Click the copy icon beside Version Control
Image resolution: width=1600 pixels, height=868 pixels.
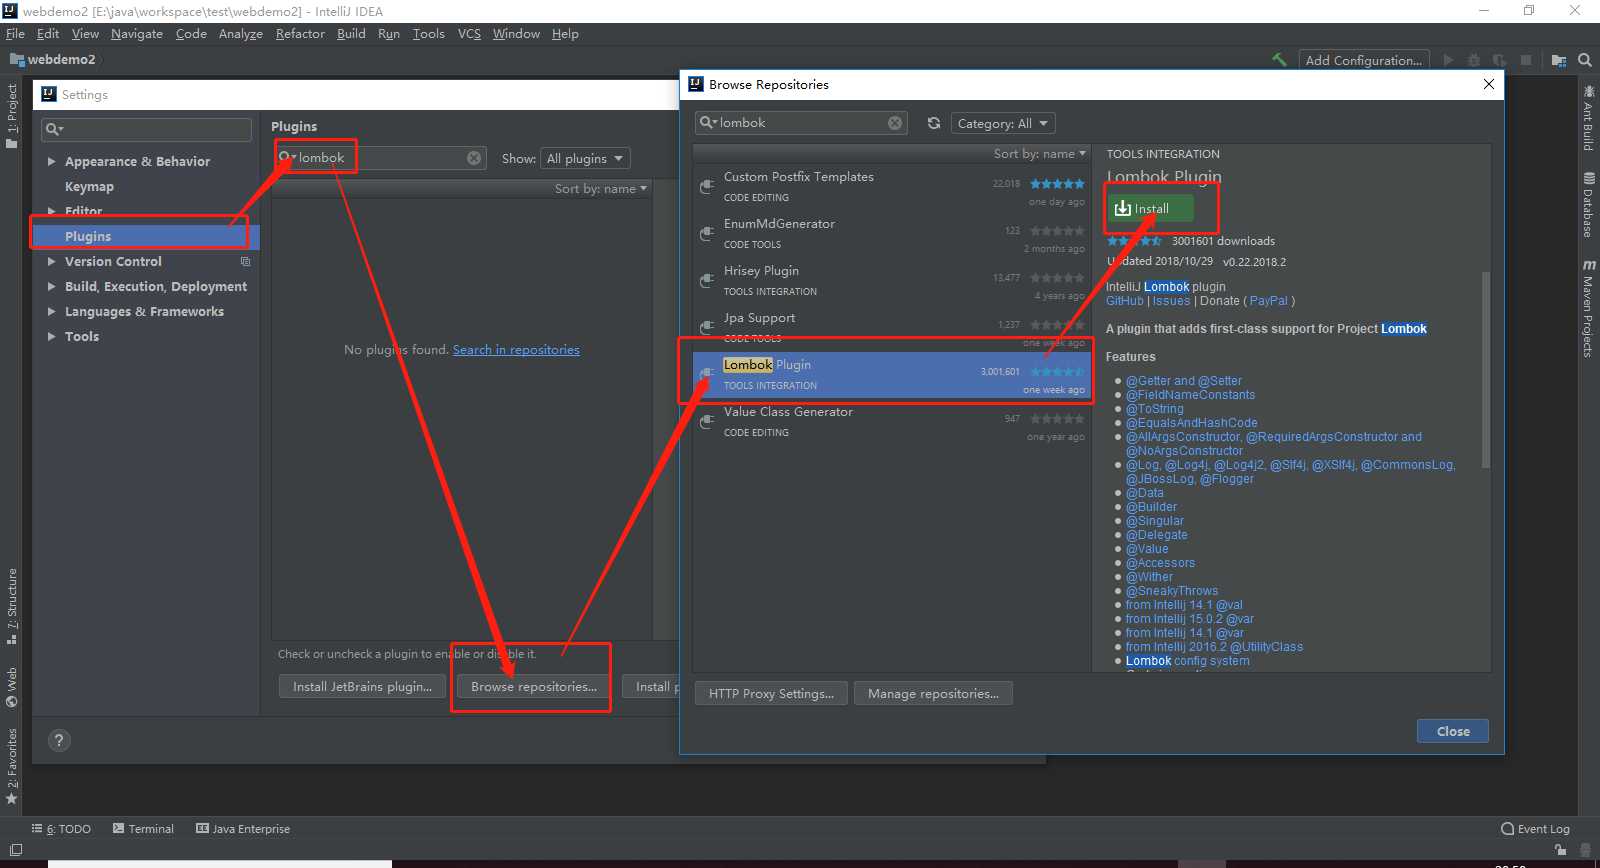pyautogui.click(x=245, y=261)
